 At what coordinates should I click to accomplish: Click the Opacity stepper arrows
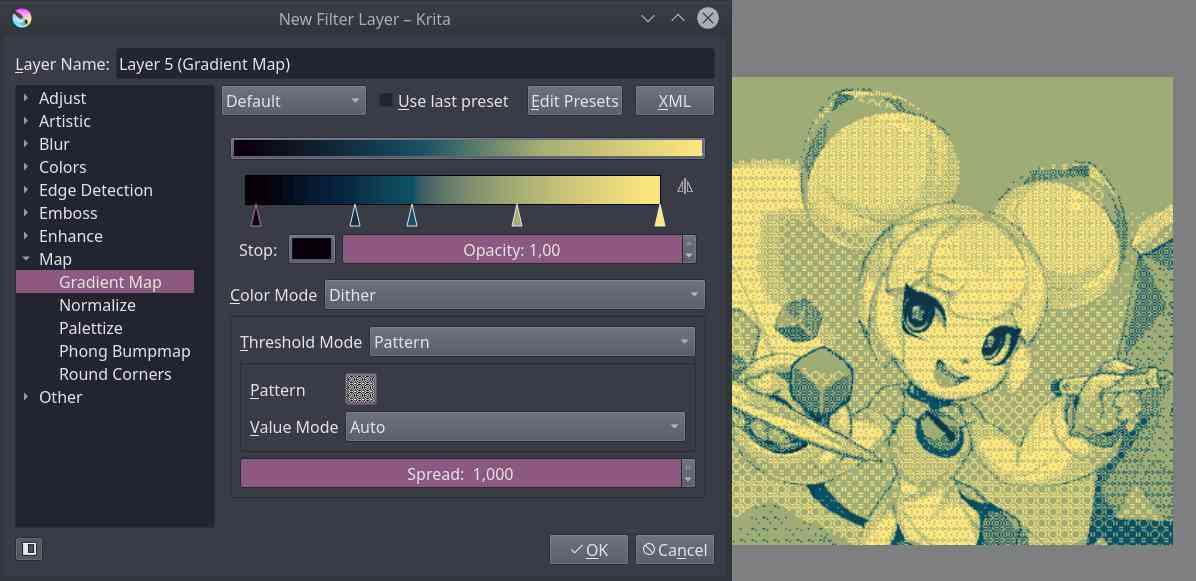click(x=690, y=249)
